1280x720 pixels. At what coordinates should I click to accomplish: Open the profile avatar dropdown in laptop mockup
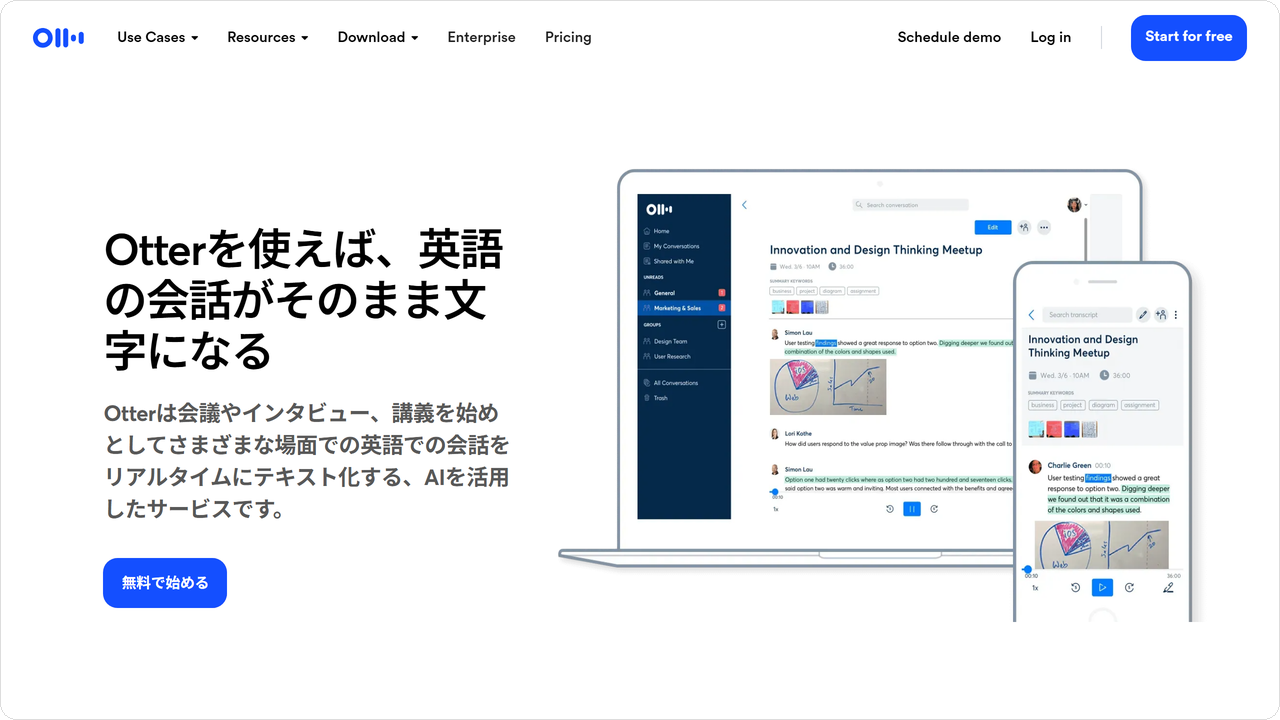(1077, 205)
